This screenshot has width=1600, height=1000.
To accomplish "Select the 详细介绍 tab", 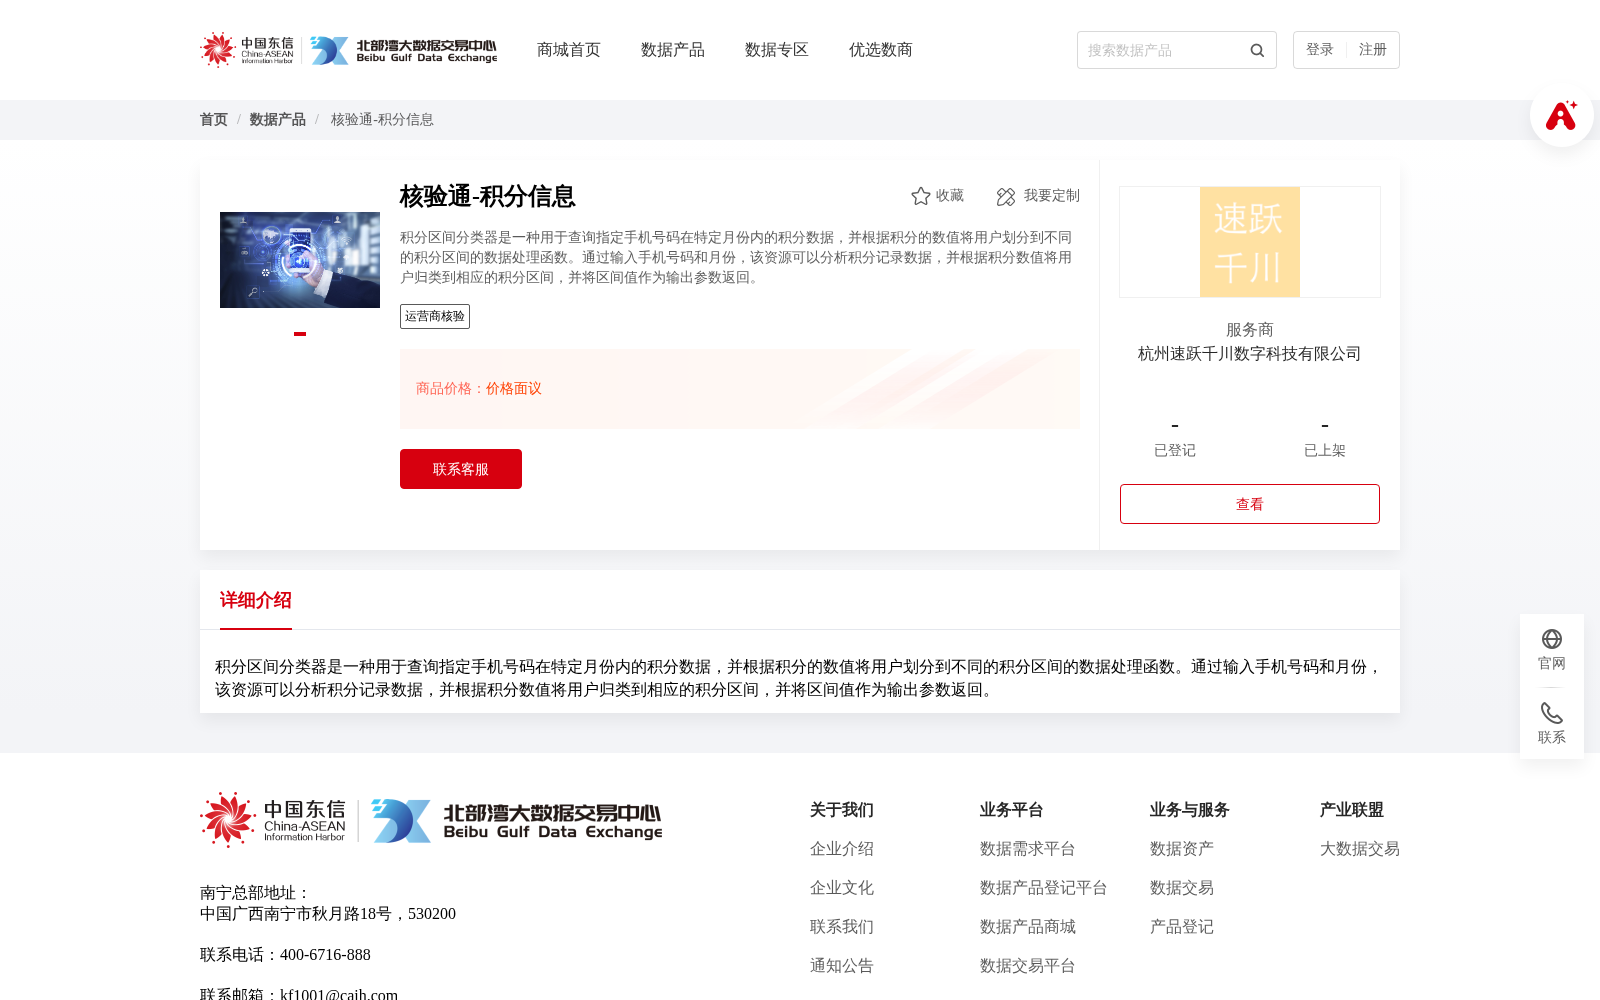I will click(256, 600).
